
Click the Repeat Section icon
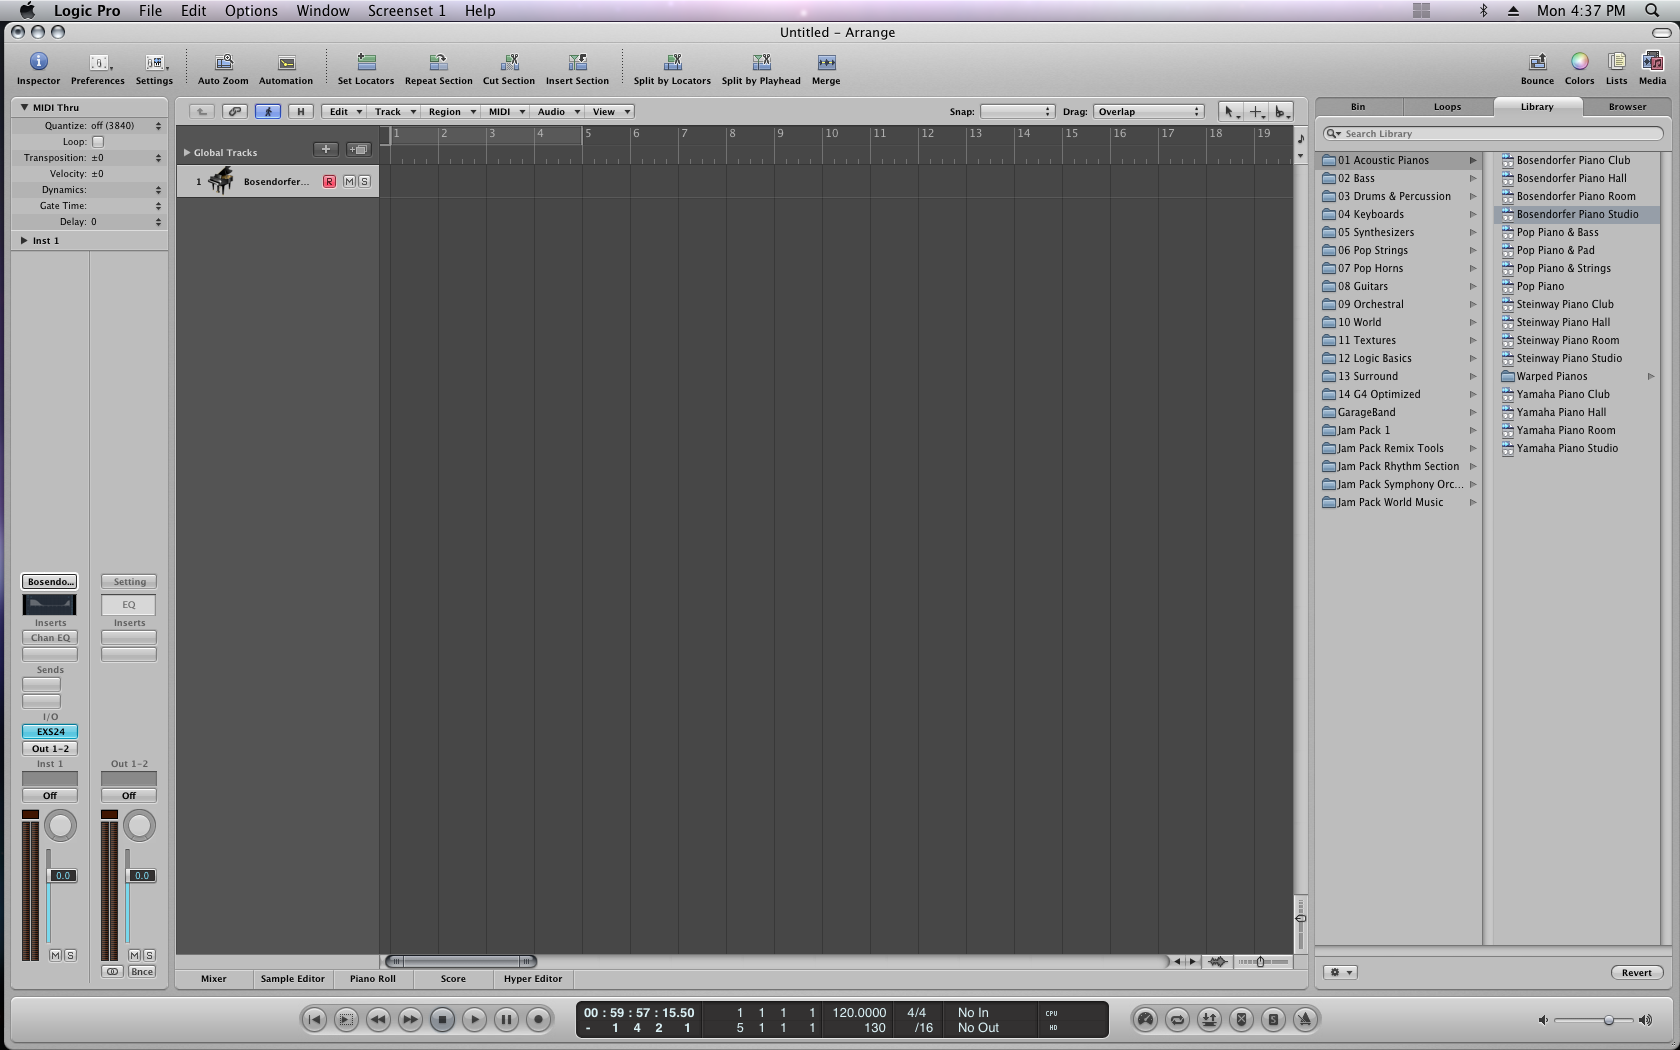tap(438, 68)
